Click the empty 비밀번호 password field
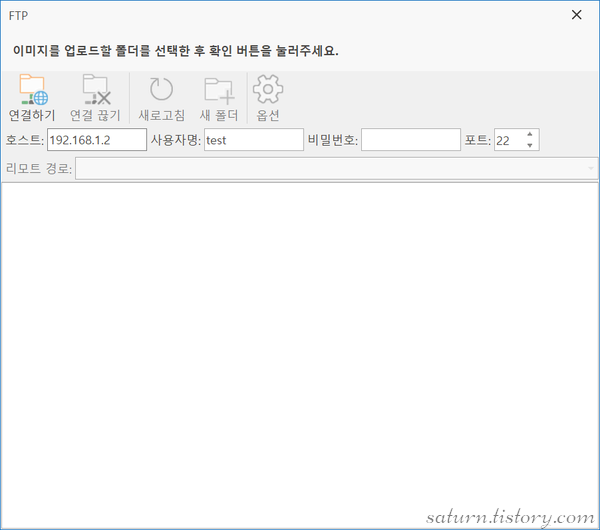Screen dimensions: 600x530 pyautogui.click(x=411, y=140)
